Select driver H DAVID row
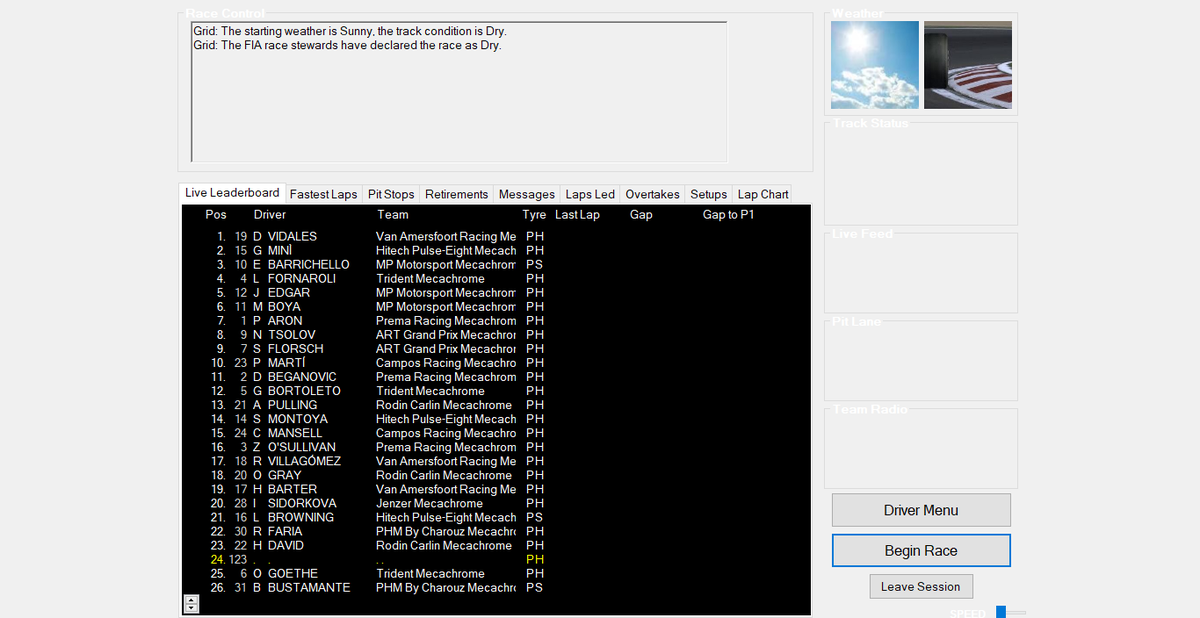This screenshot has height=618, width=1200. (x=496, y=544)
